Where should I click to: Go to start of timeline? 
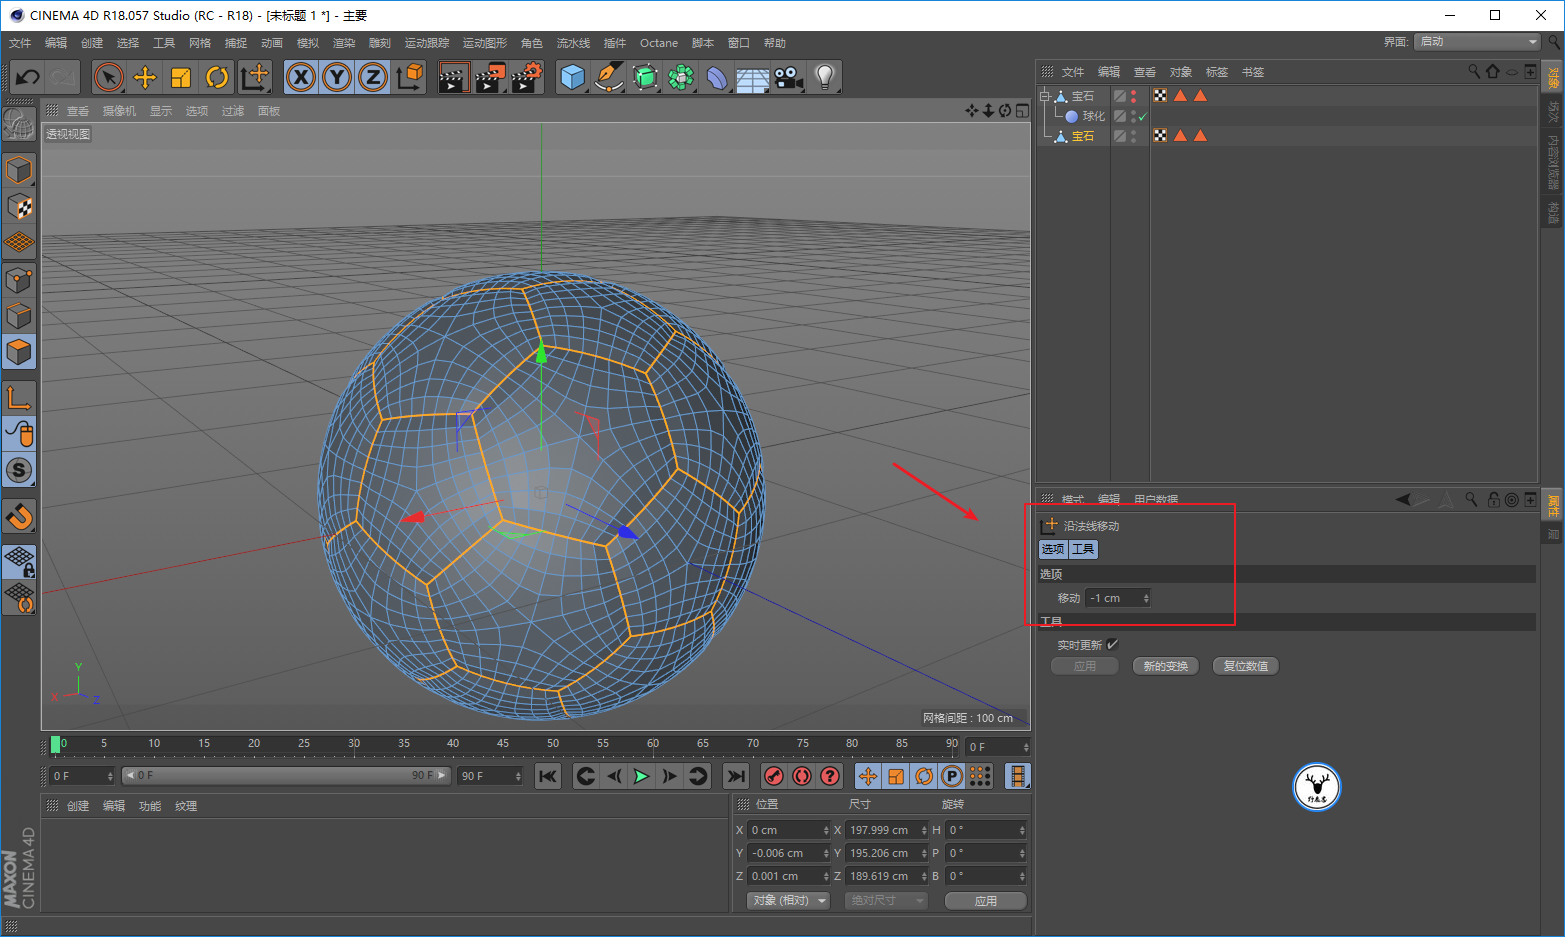(x=548, y=776)
